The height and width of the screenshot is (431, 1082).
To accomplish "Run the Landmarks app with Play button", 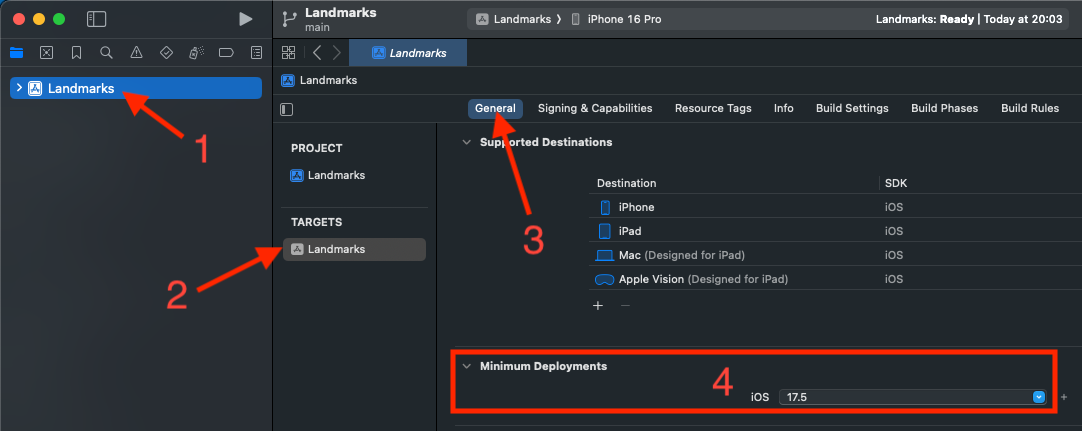I will pyautogui.click(x=245, y=19).
